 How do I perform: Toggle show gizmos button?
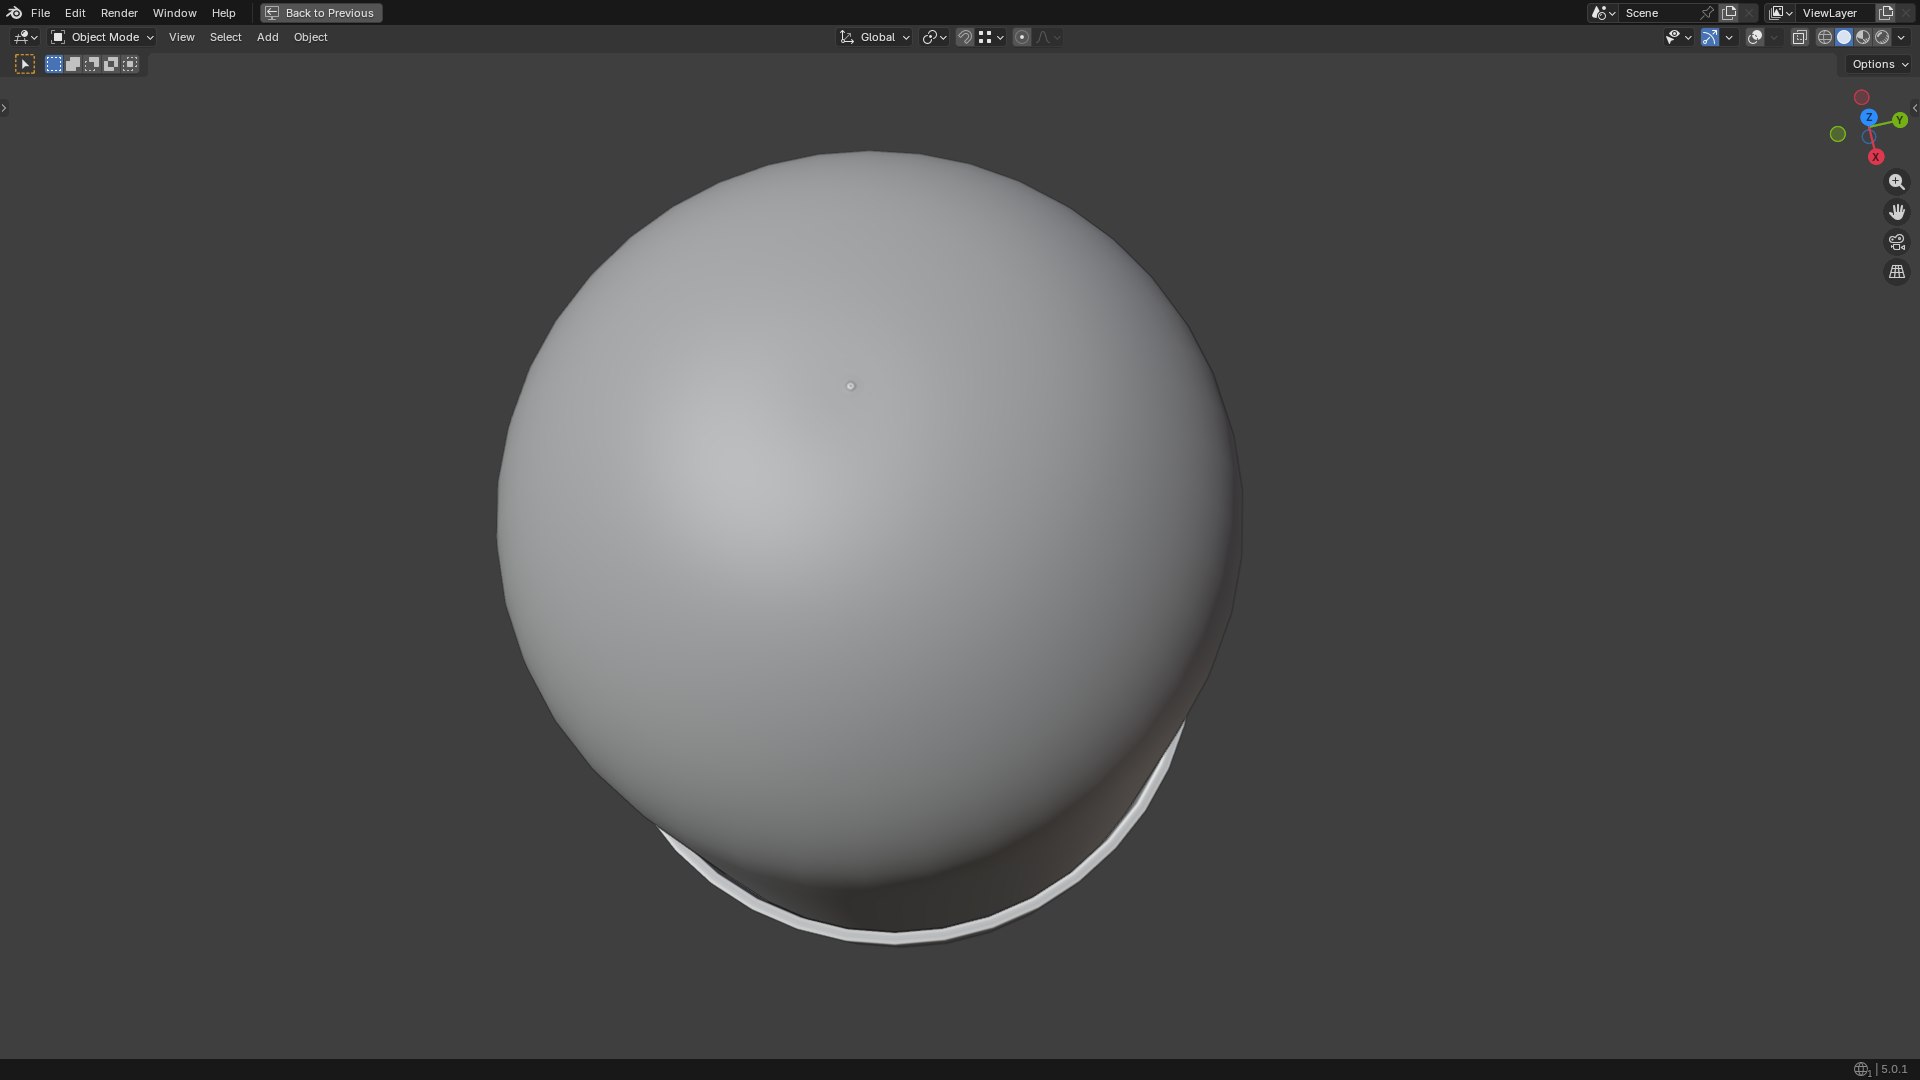(1710, 37)
